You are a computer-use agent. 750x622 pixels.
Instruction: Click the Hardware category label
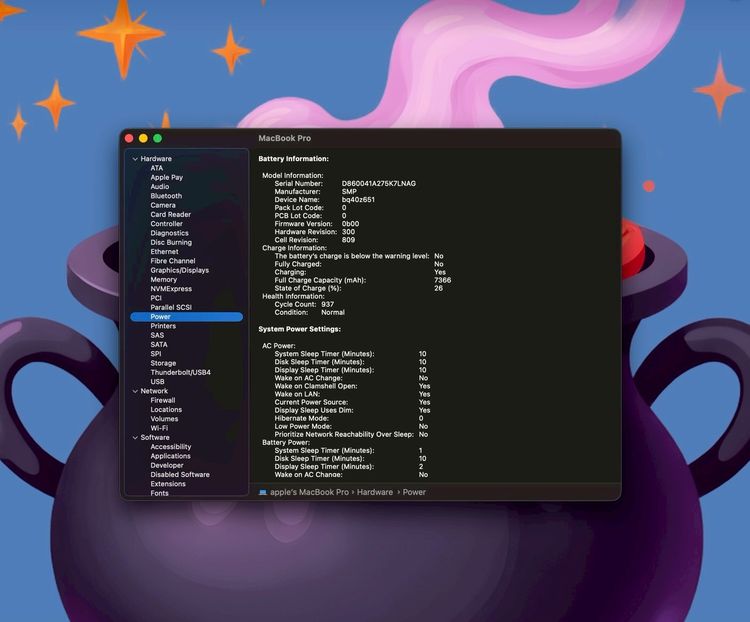click(x=156, y=159)
